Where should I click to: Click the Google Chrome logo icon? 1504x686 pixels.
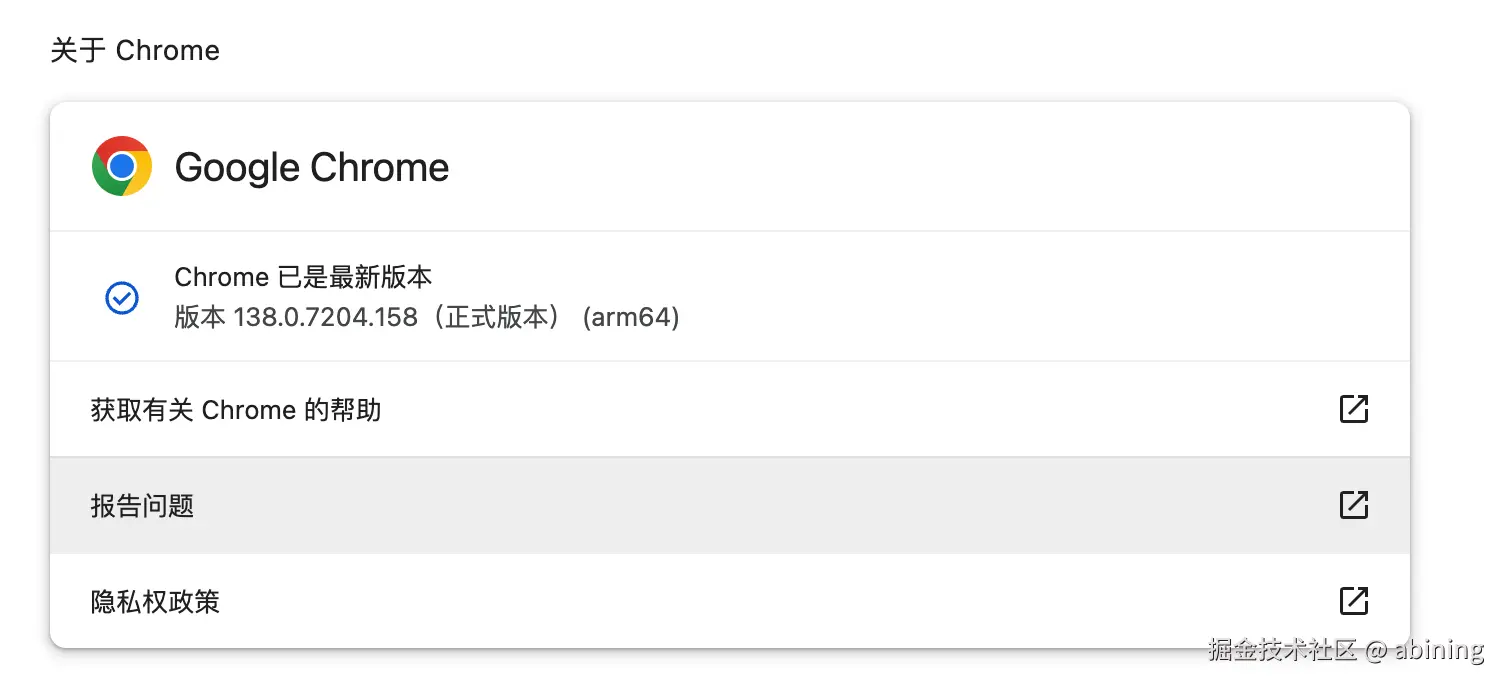point(122,166)
